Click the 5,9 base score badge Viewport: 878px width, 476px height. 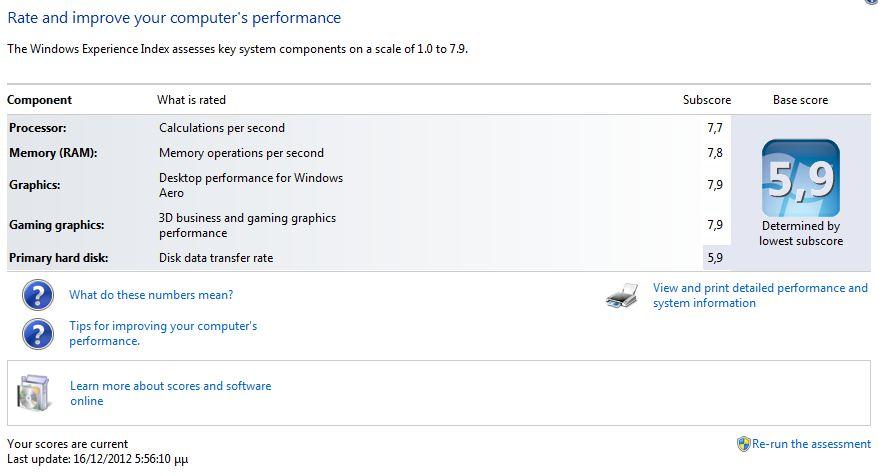pos(801,178)
